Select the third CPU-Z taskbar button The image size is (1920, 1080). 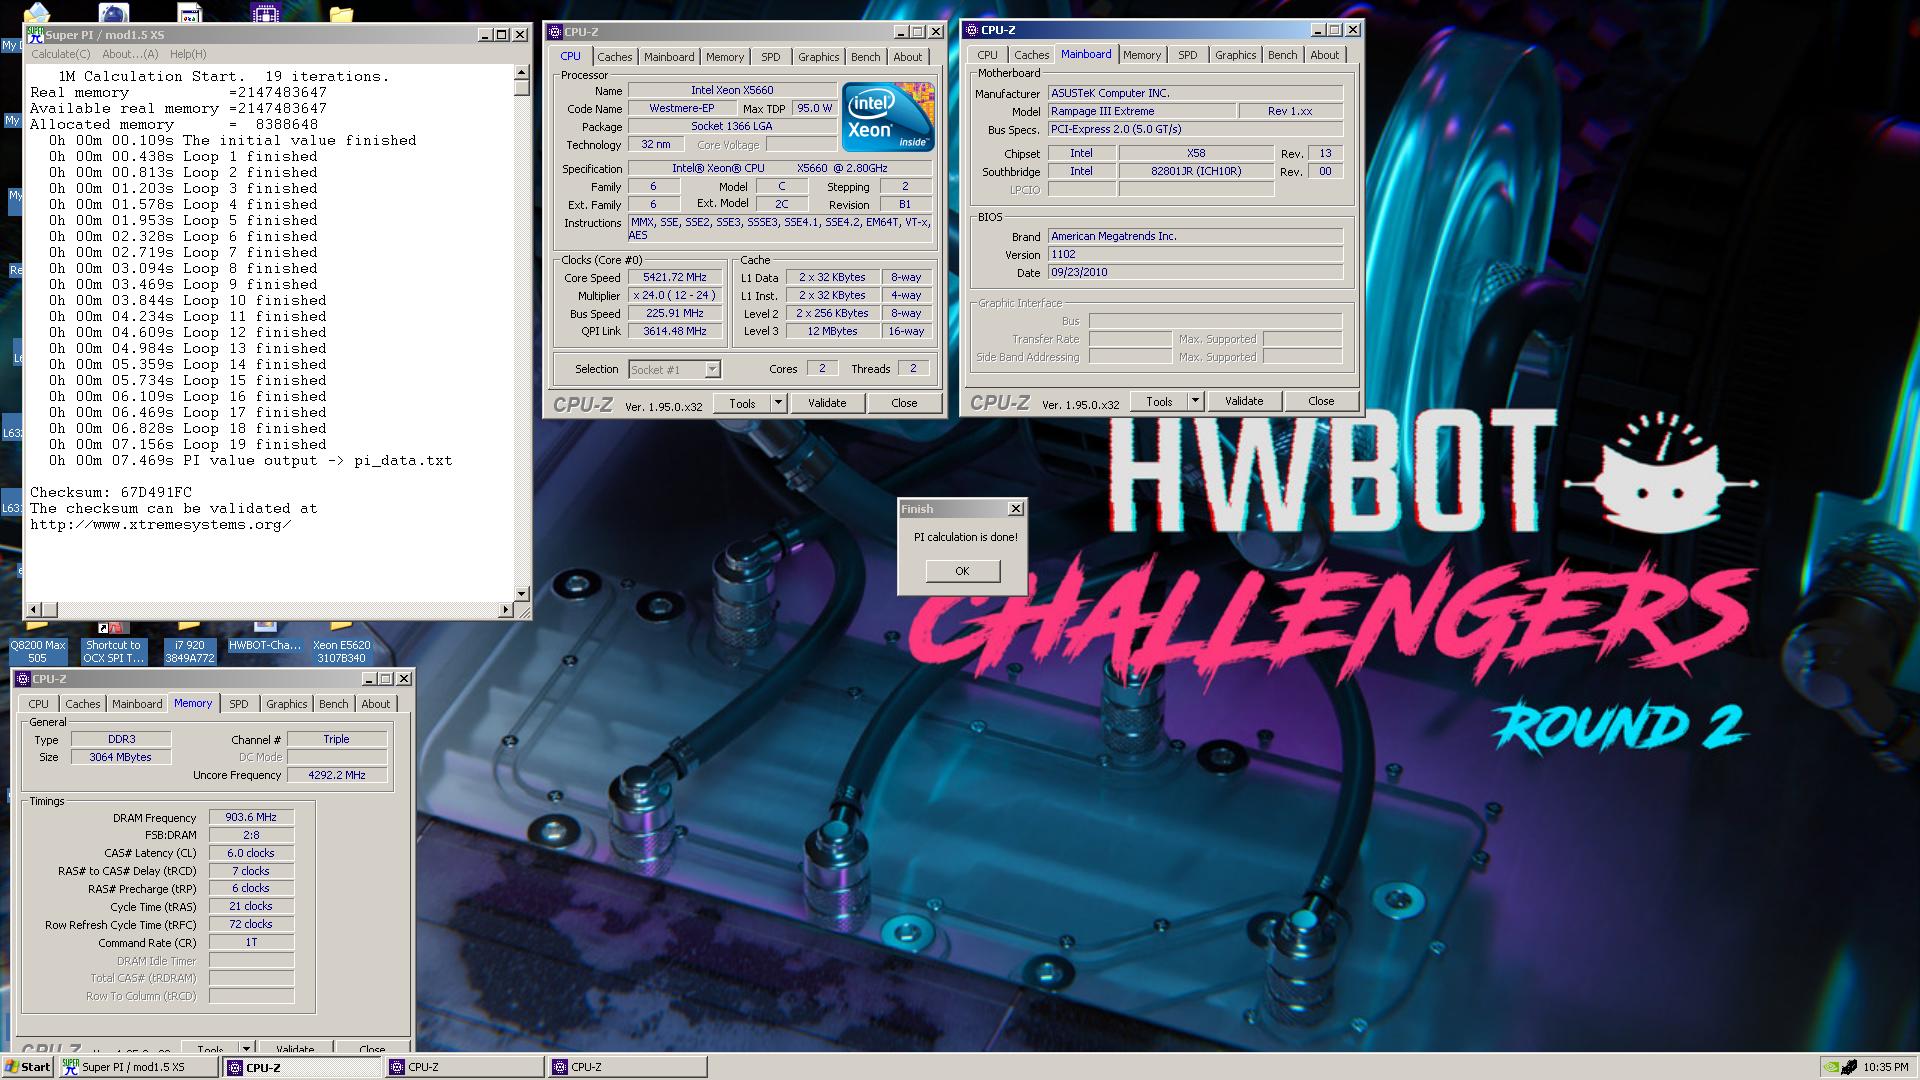[x=628, y=1067]
